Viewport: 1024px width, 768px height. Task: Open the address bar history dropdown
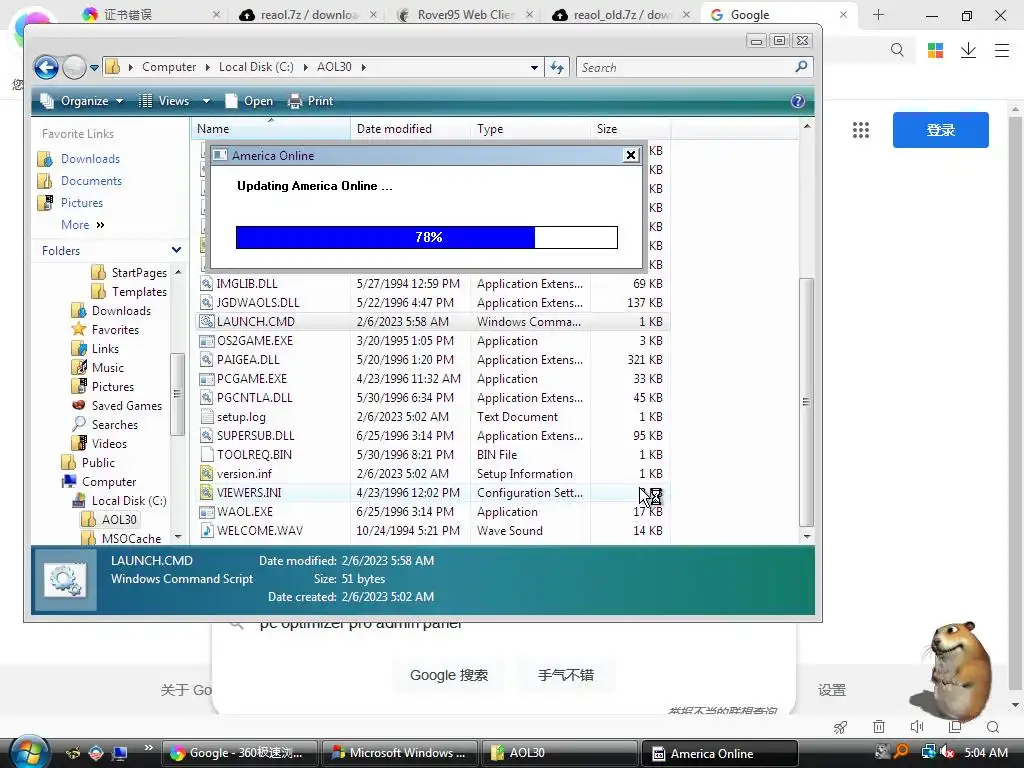534,67
